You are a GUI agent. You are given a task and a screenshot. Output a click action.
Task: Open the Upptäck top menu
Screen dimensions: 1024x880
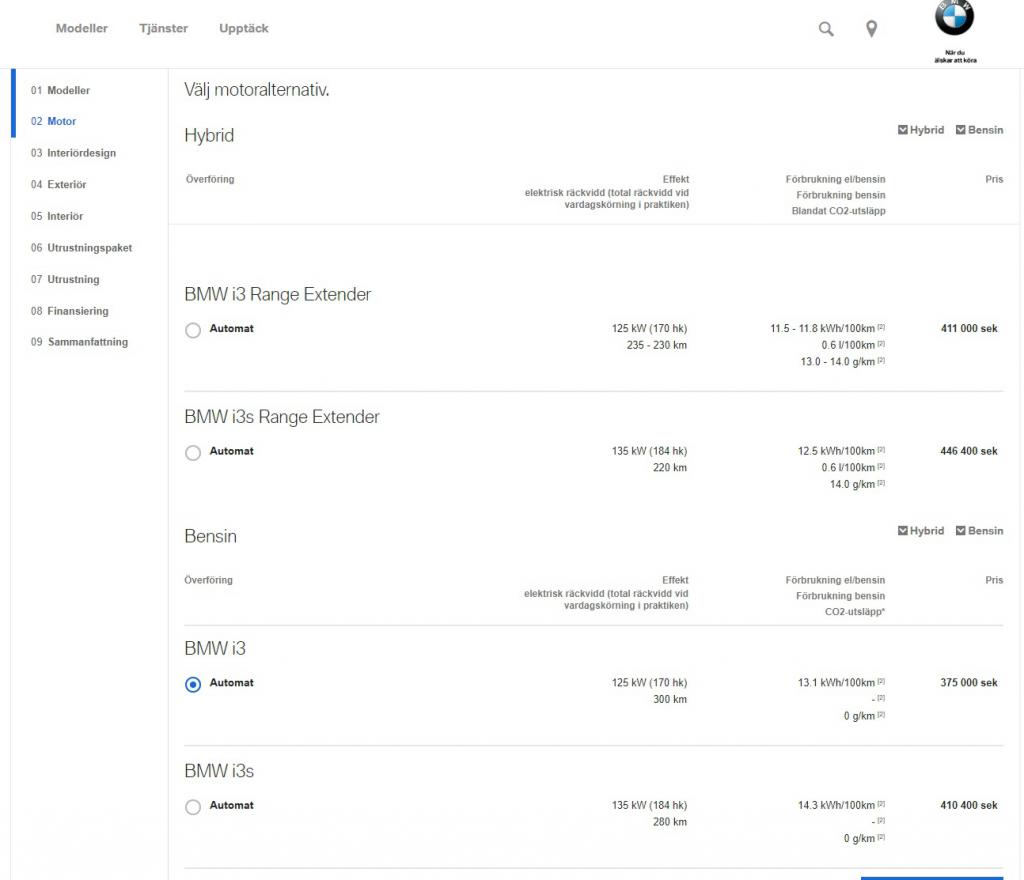244,28
